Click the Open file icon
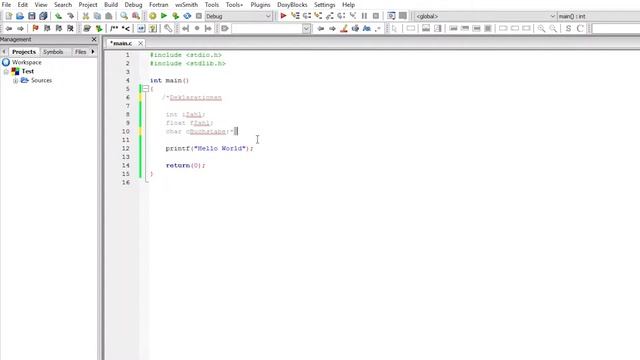Image resolution: width=640 pixels, height=360 pixels. [20, 16]
